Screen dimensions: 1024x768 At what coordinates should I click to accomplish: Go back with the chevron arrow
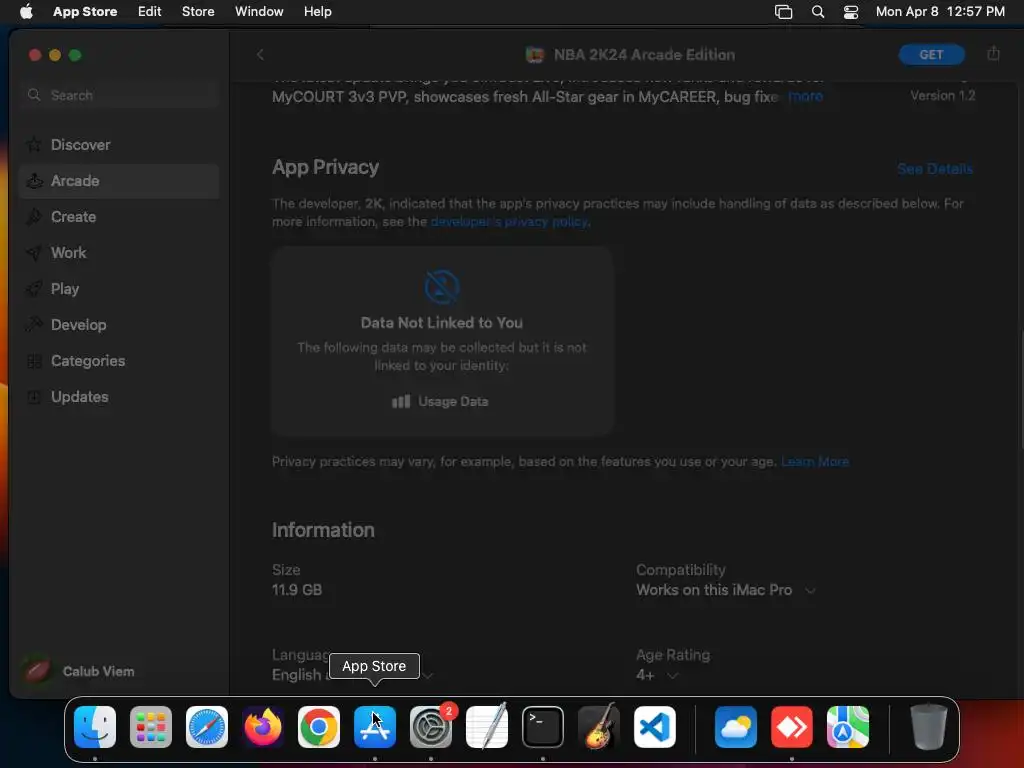[x=260, y=55]
